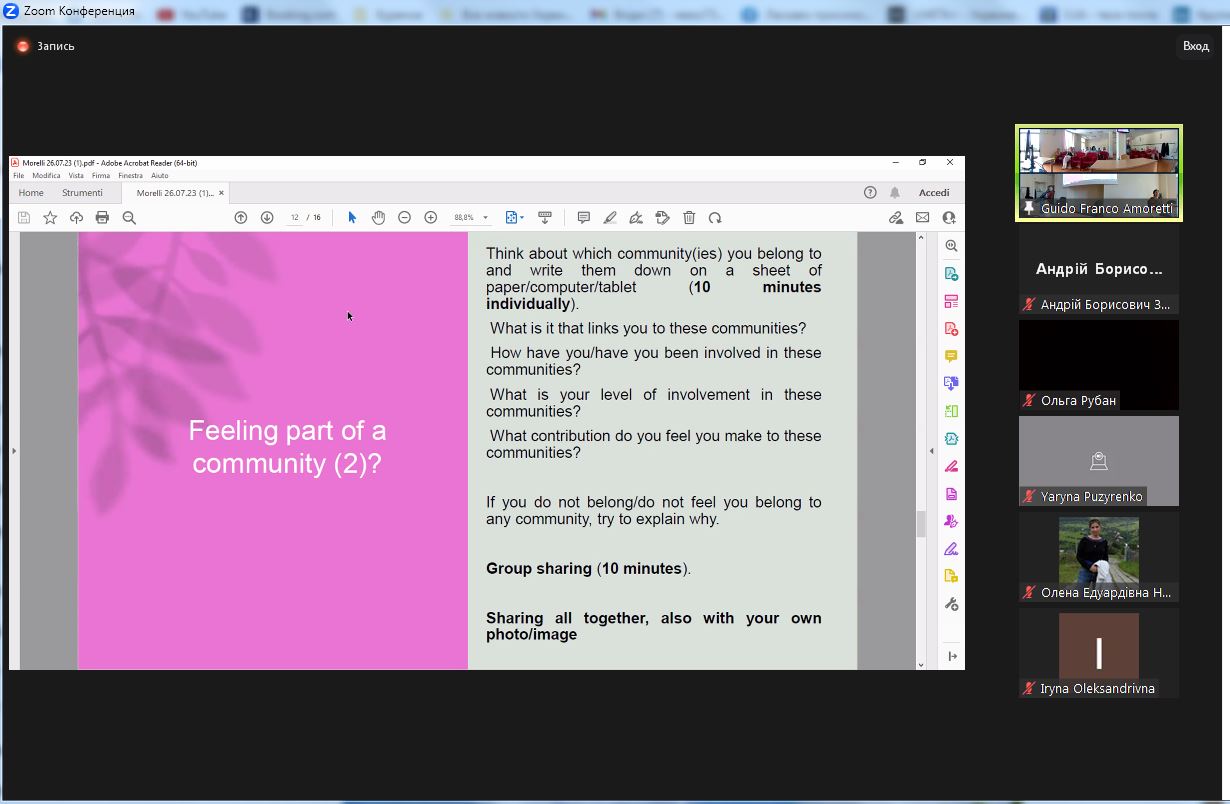The width and height of the screenshot is (1230, 804).
Task: Open the add comment note tool
Action: coord(584,218)
